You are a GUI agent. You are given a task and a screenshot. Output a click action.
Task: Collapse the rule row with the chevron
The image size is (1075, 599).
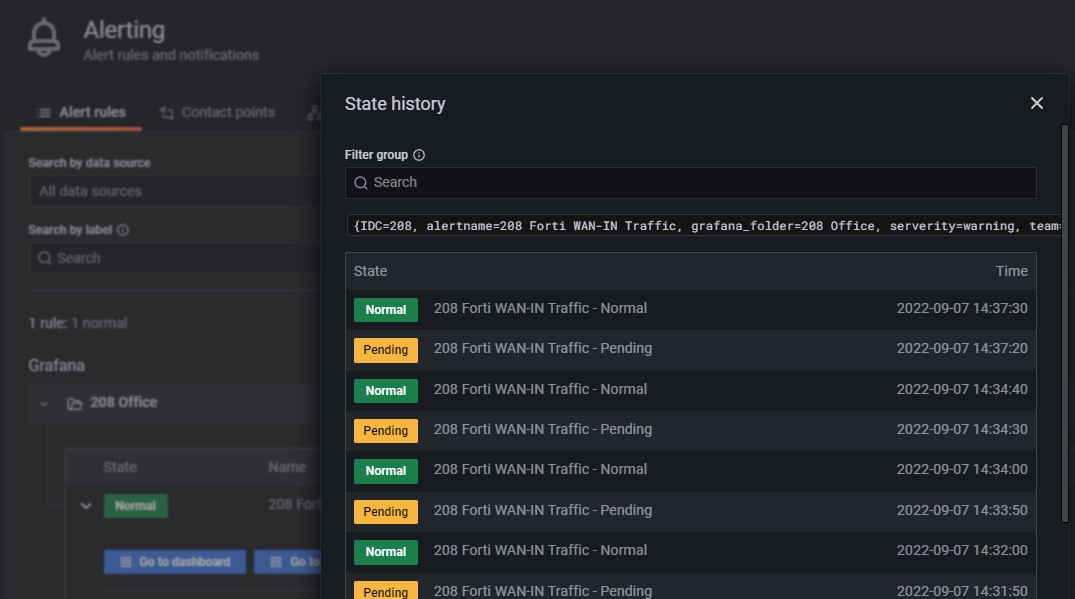click(86, 506)
